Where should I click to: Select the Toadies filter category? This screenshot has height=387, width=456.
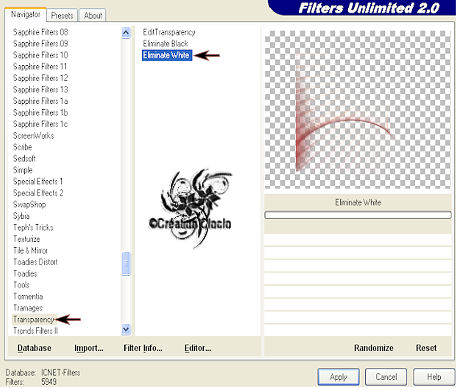pos(25,273)
